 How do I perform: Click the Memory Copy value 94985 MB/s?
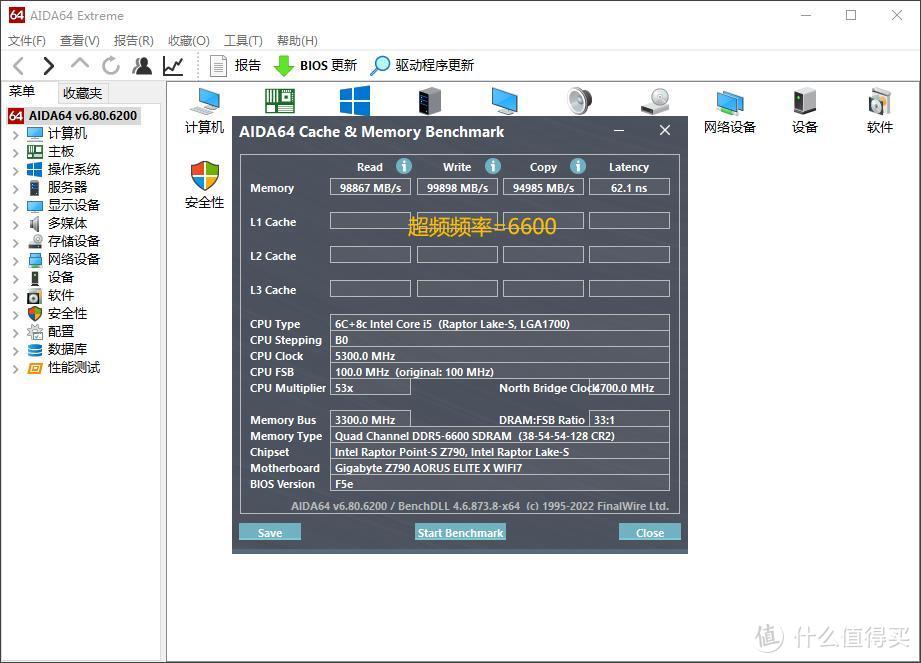coord(543,187)
